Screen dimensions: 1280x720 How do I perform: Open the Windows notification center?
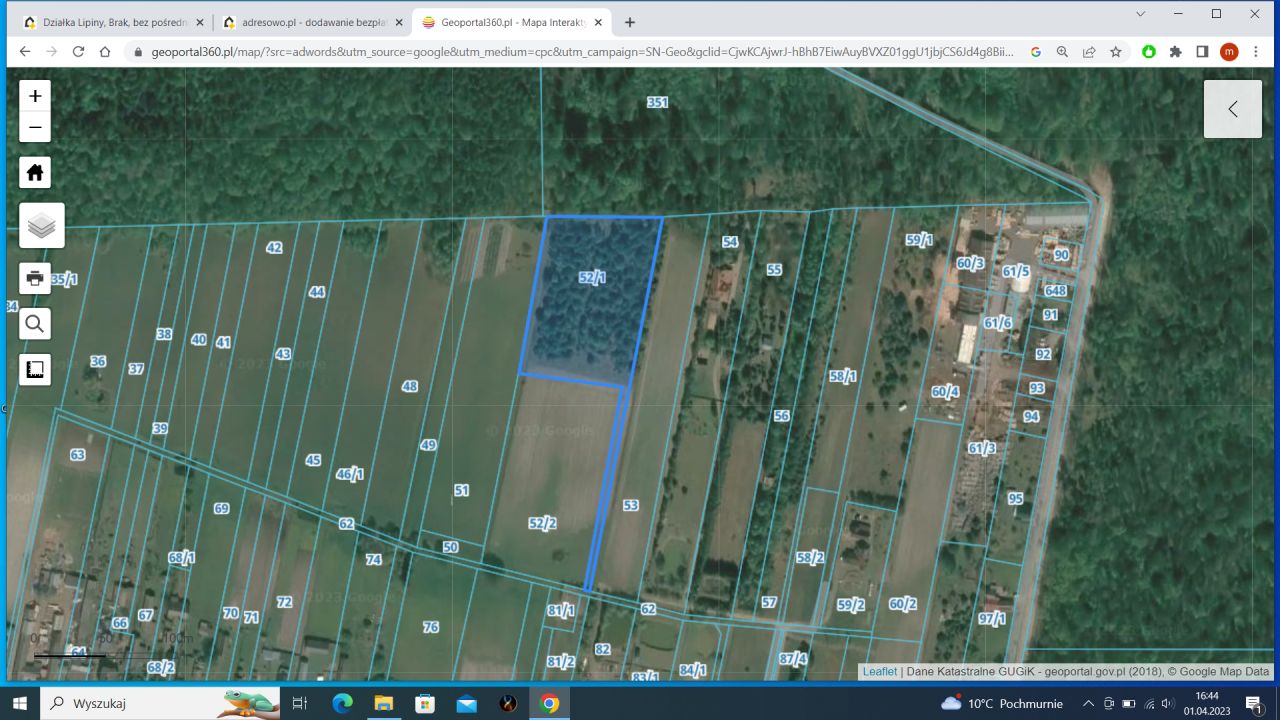[1255, 703]
